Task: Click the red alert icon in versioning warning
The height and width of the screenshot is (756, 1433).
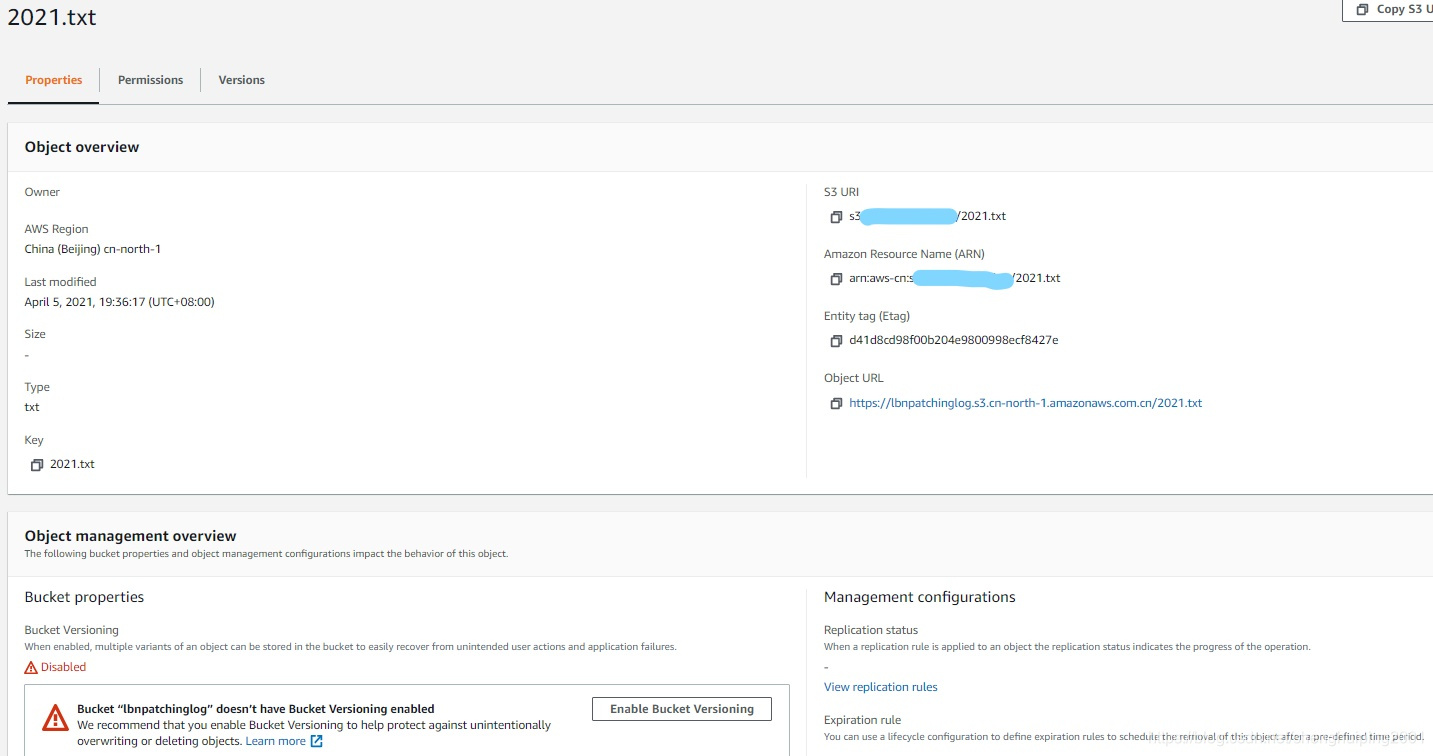Action: (x=56, y=716)
